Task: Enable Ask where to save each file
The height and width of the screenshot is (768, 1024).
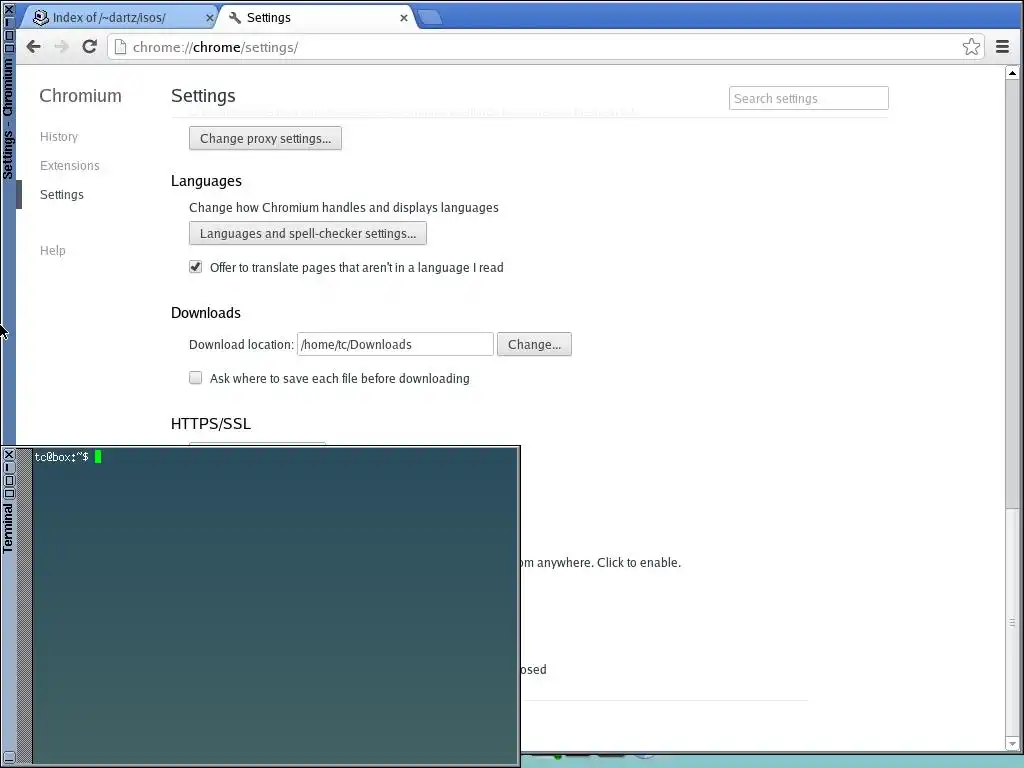Action: pyautogui.click(x=195, y=378)
